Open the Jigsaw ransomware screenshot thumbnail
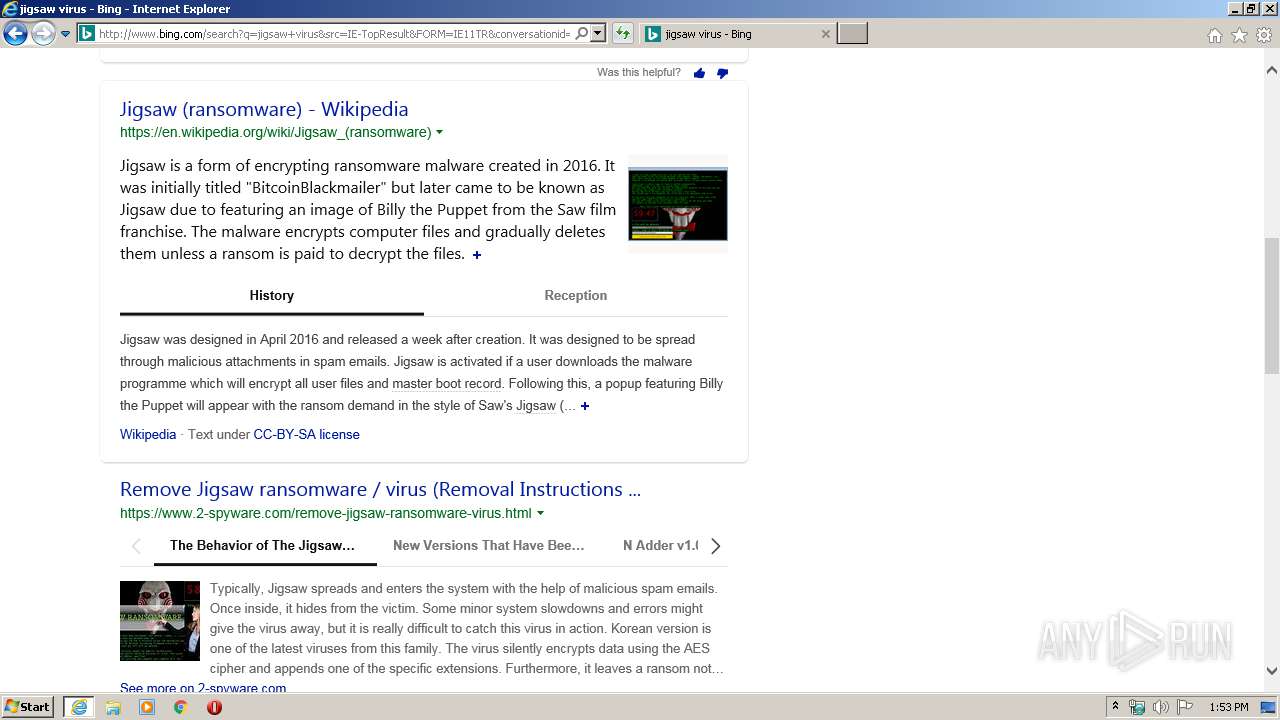The image size is (1280, 720). click(678, 204)
